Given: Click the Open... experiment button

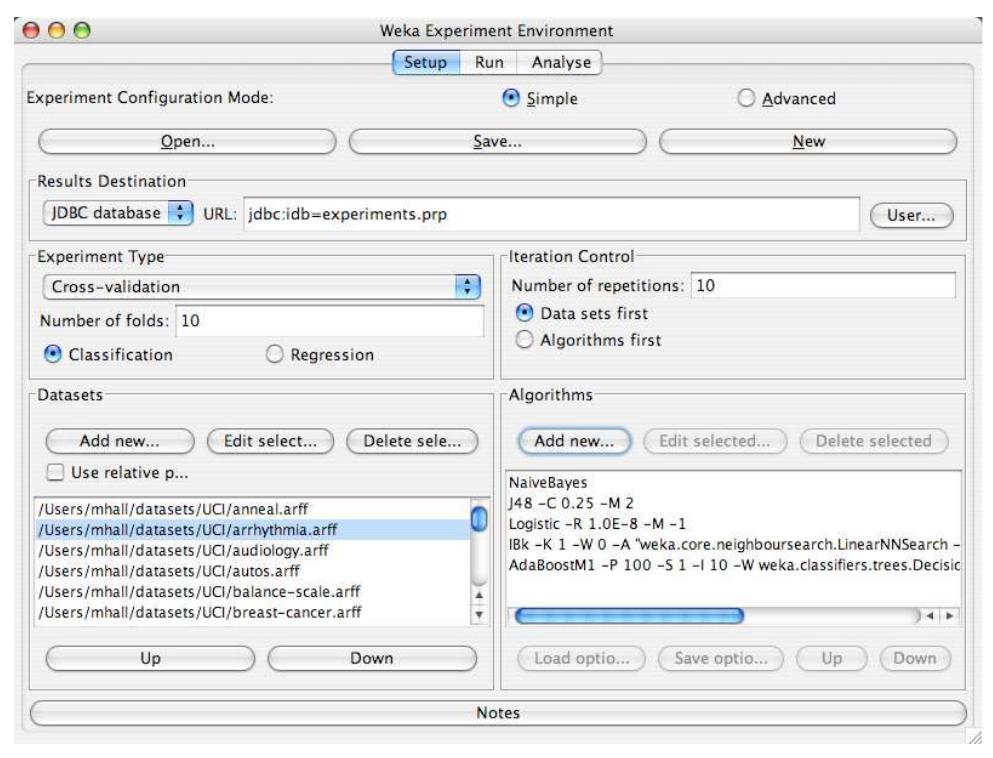Looking at the screenshot, I should pyautogui.click(x=187, y=141).
